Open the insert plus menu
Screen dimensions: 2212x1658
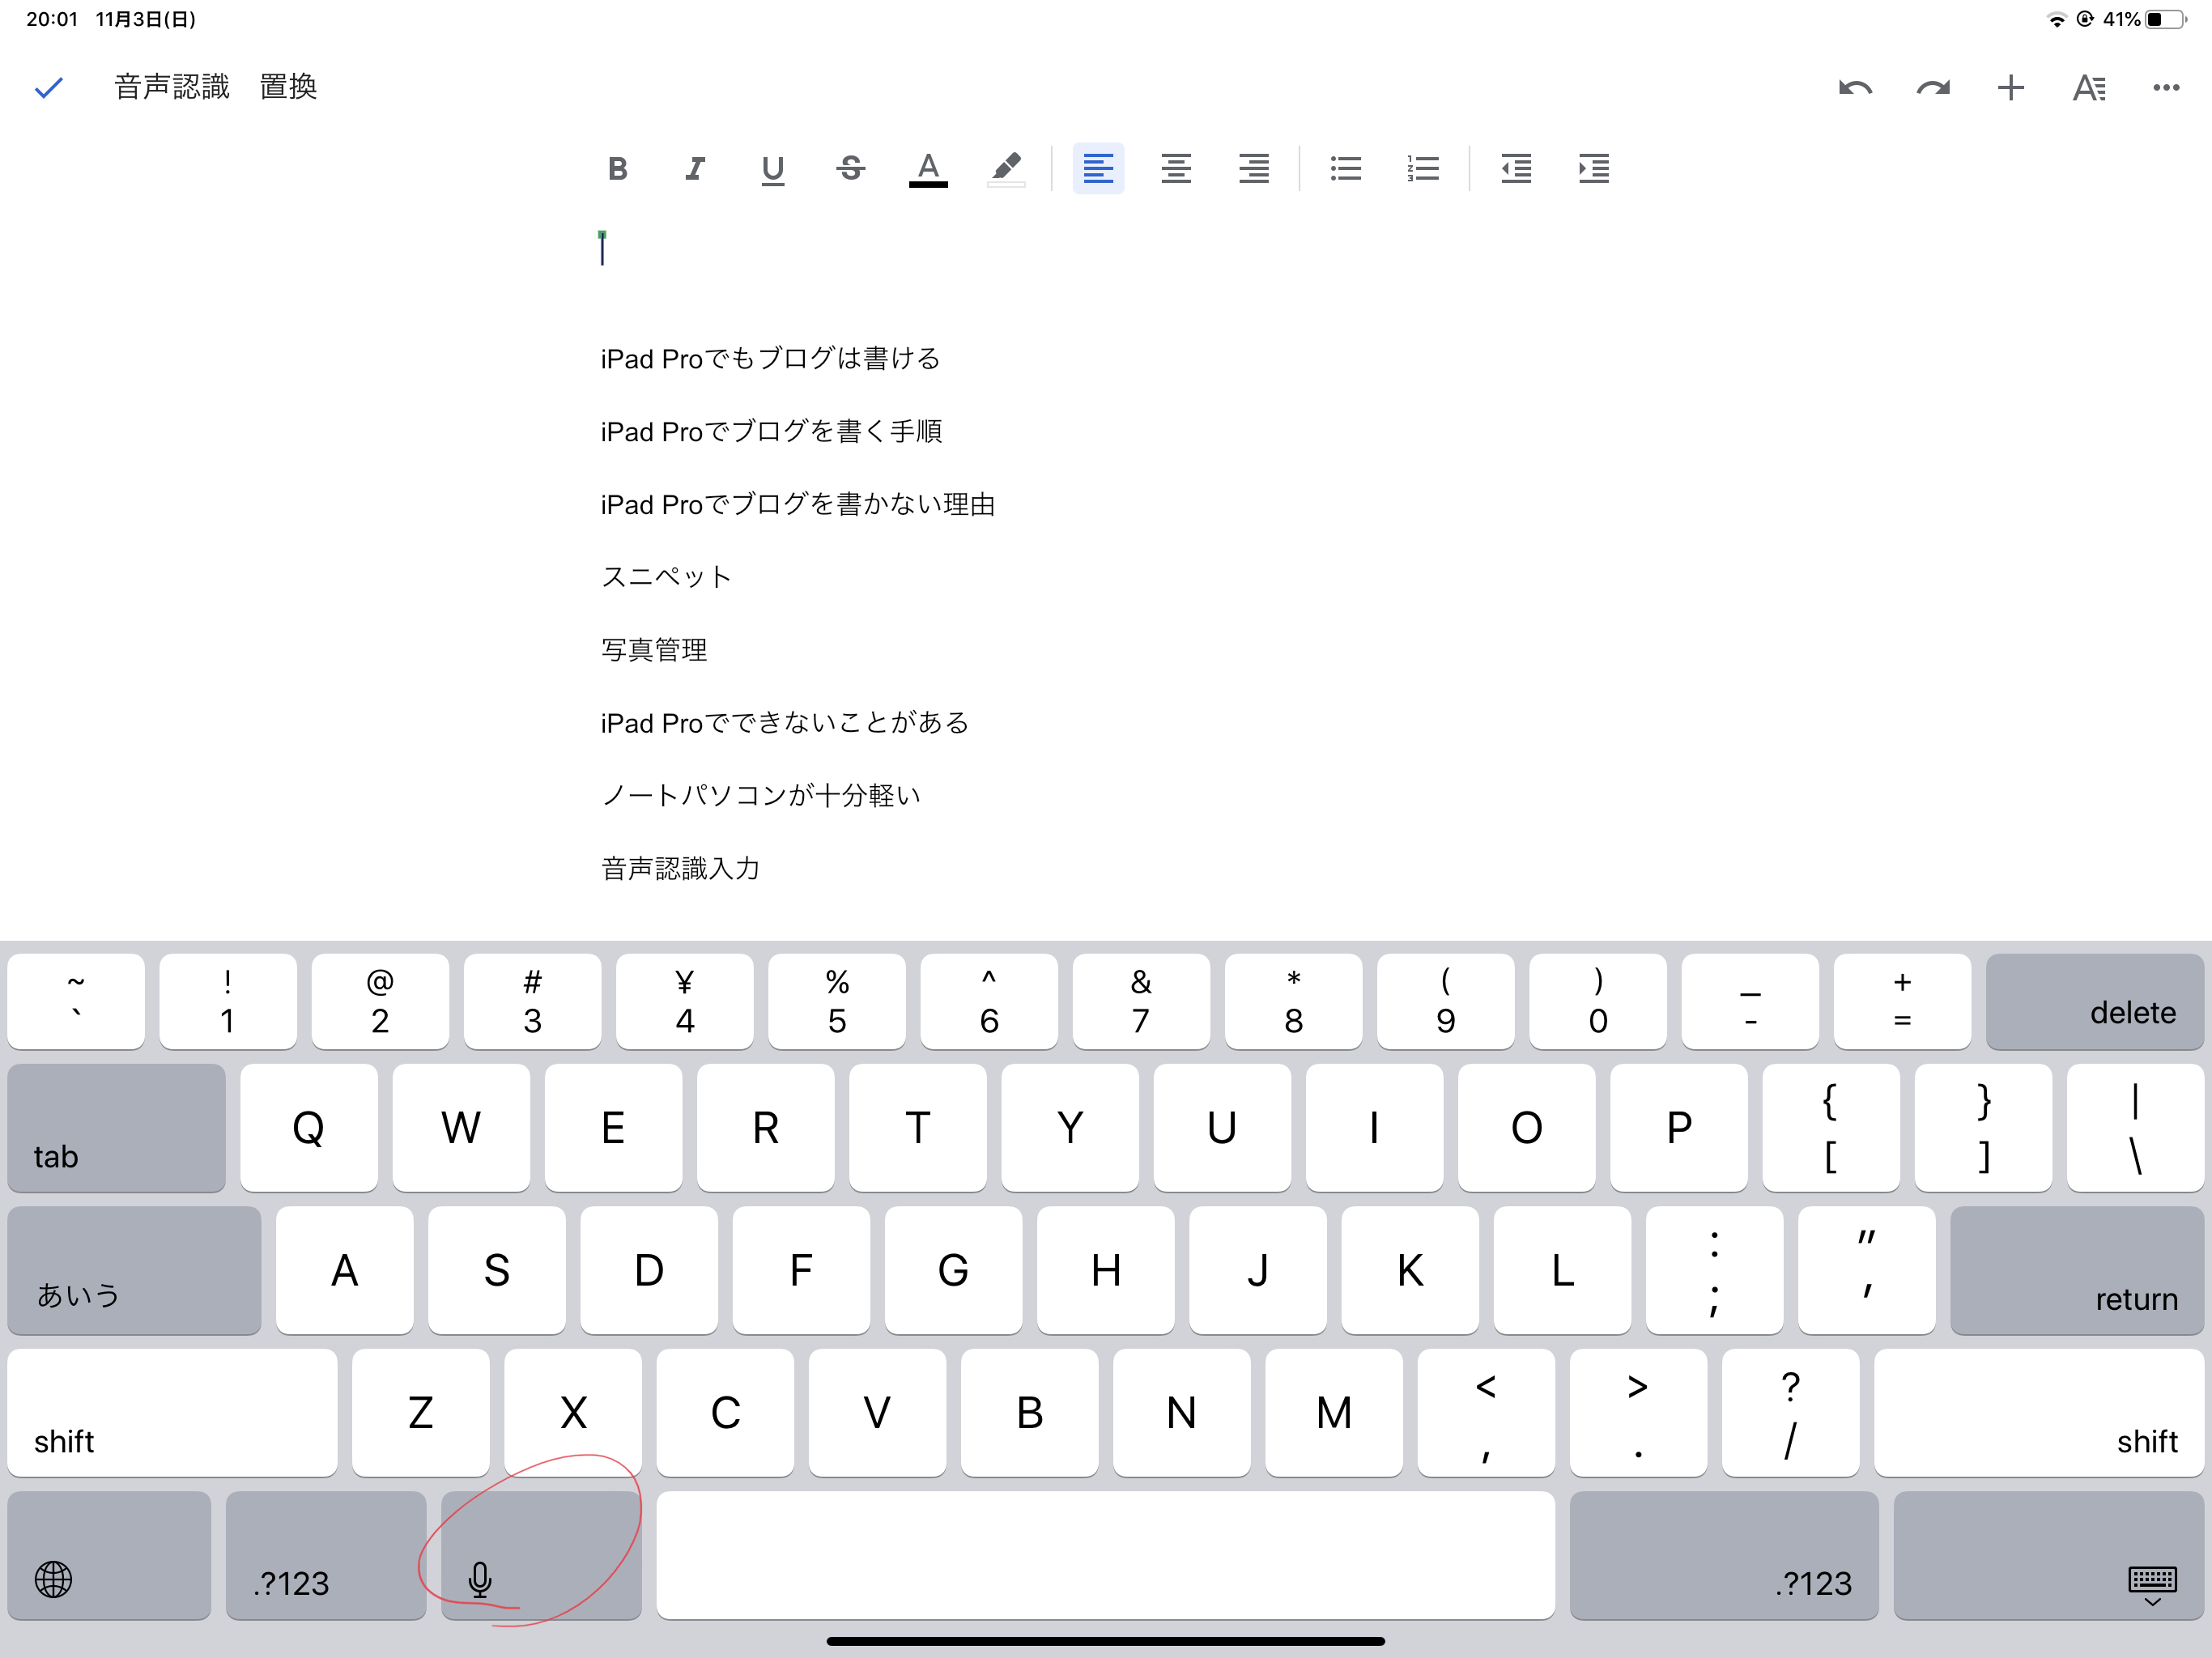2010,88
